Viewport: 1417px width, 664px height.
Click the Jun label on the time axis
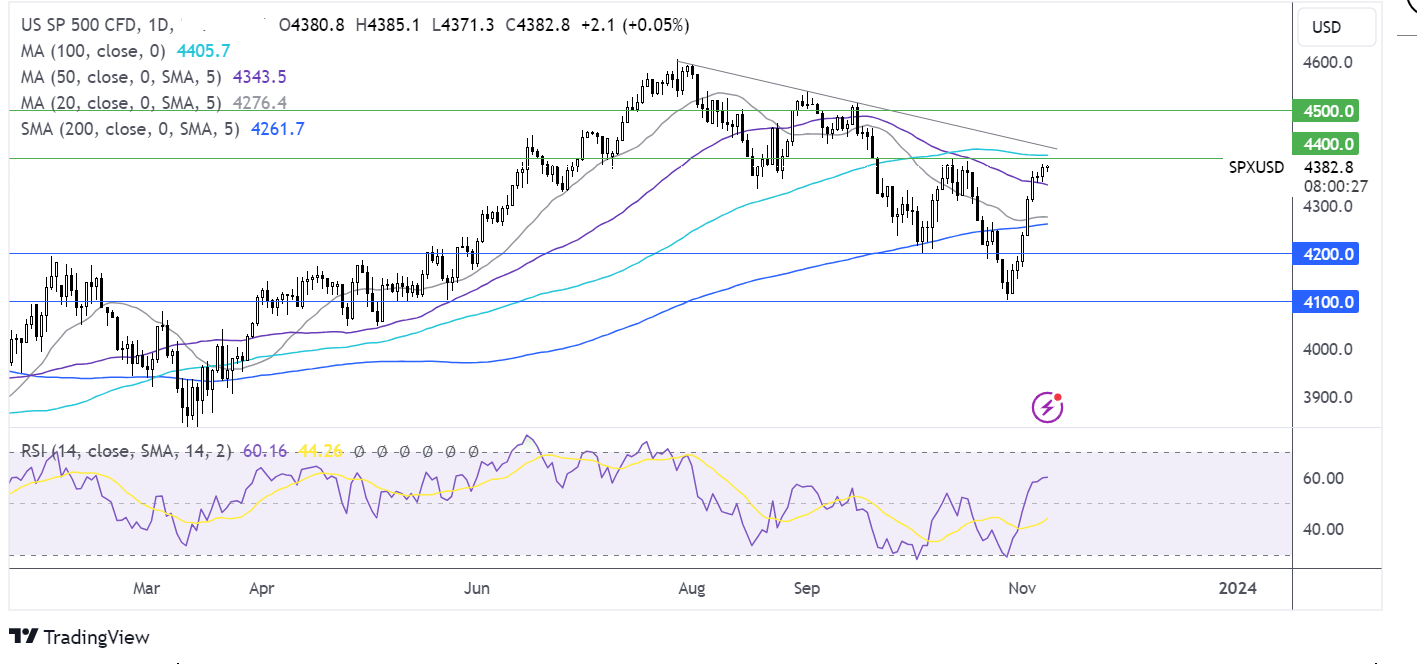(x=477, y=589)
